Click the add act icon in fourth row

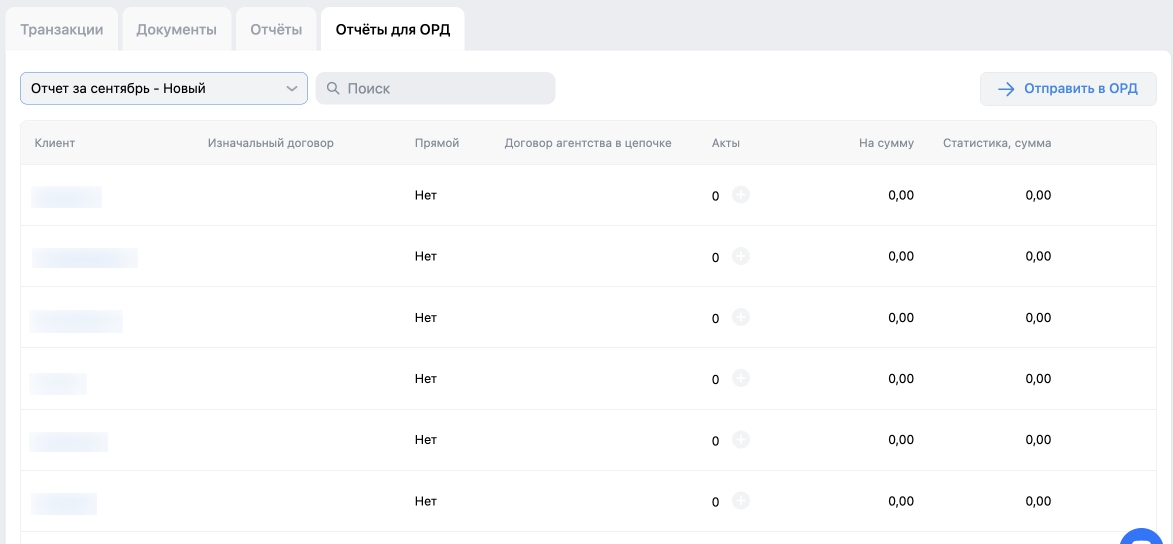[x=741, y=378]
